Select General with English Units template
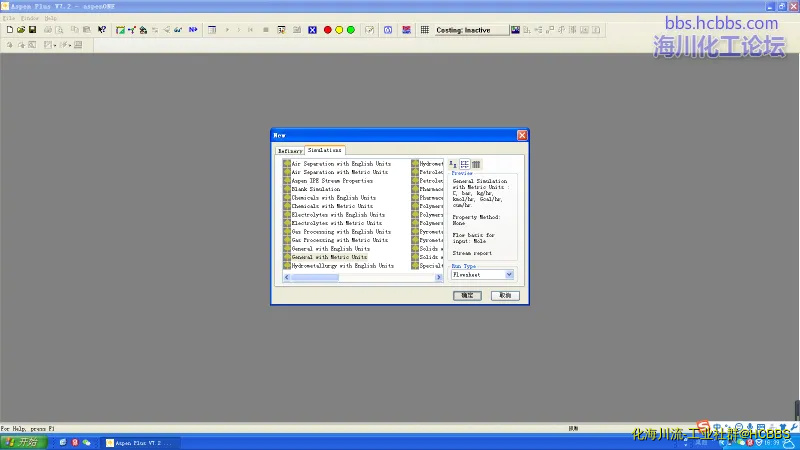 [330, 248]
